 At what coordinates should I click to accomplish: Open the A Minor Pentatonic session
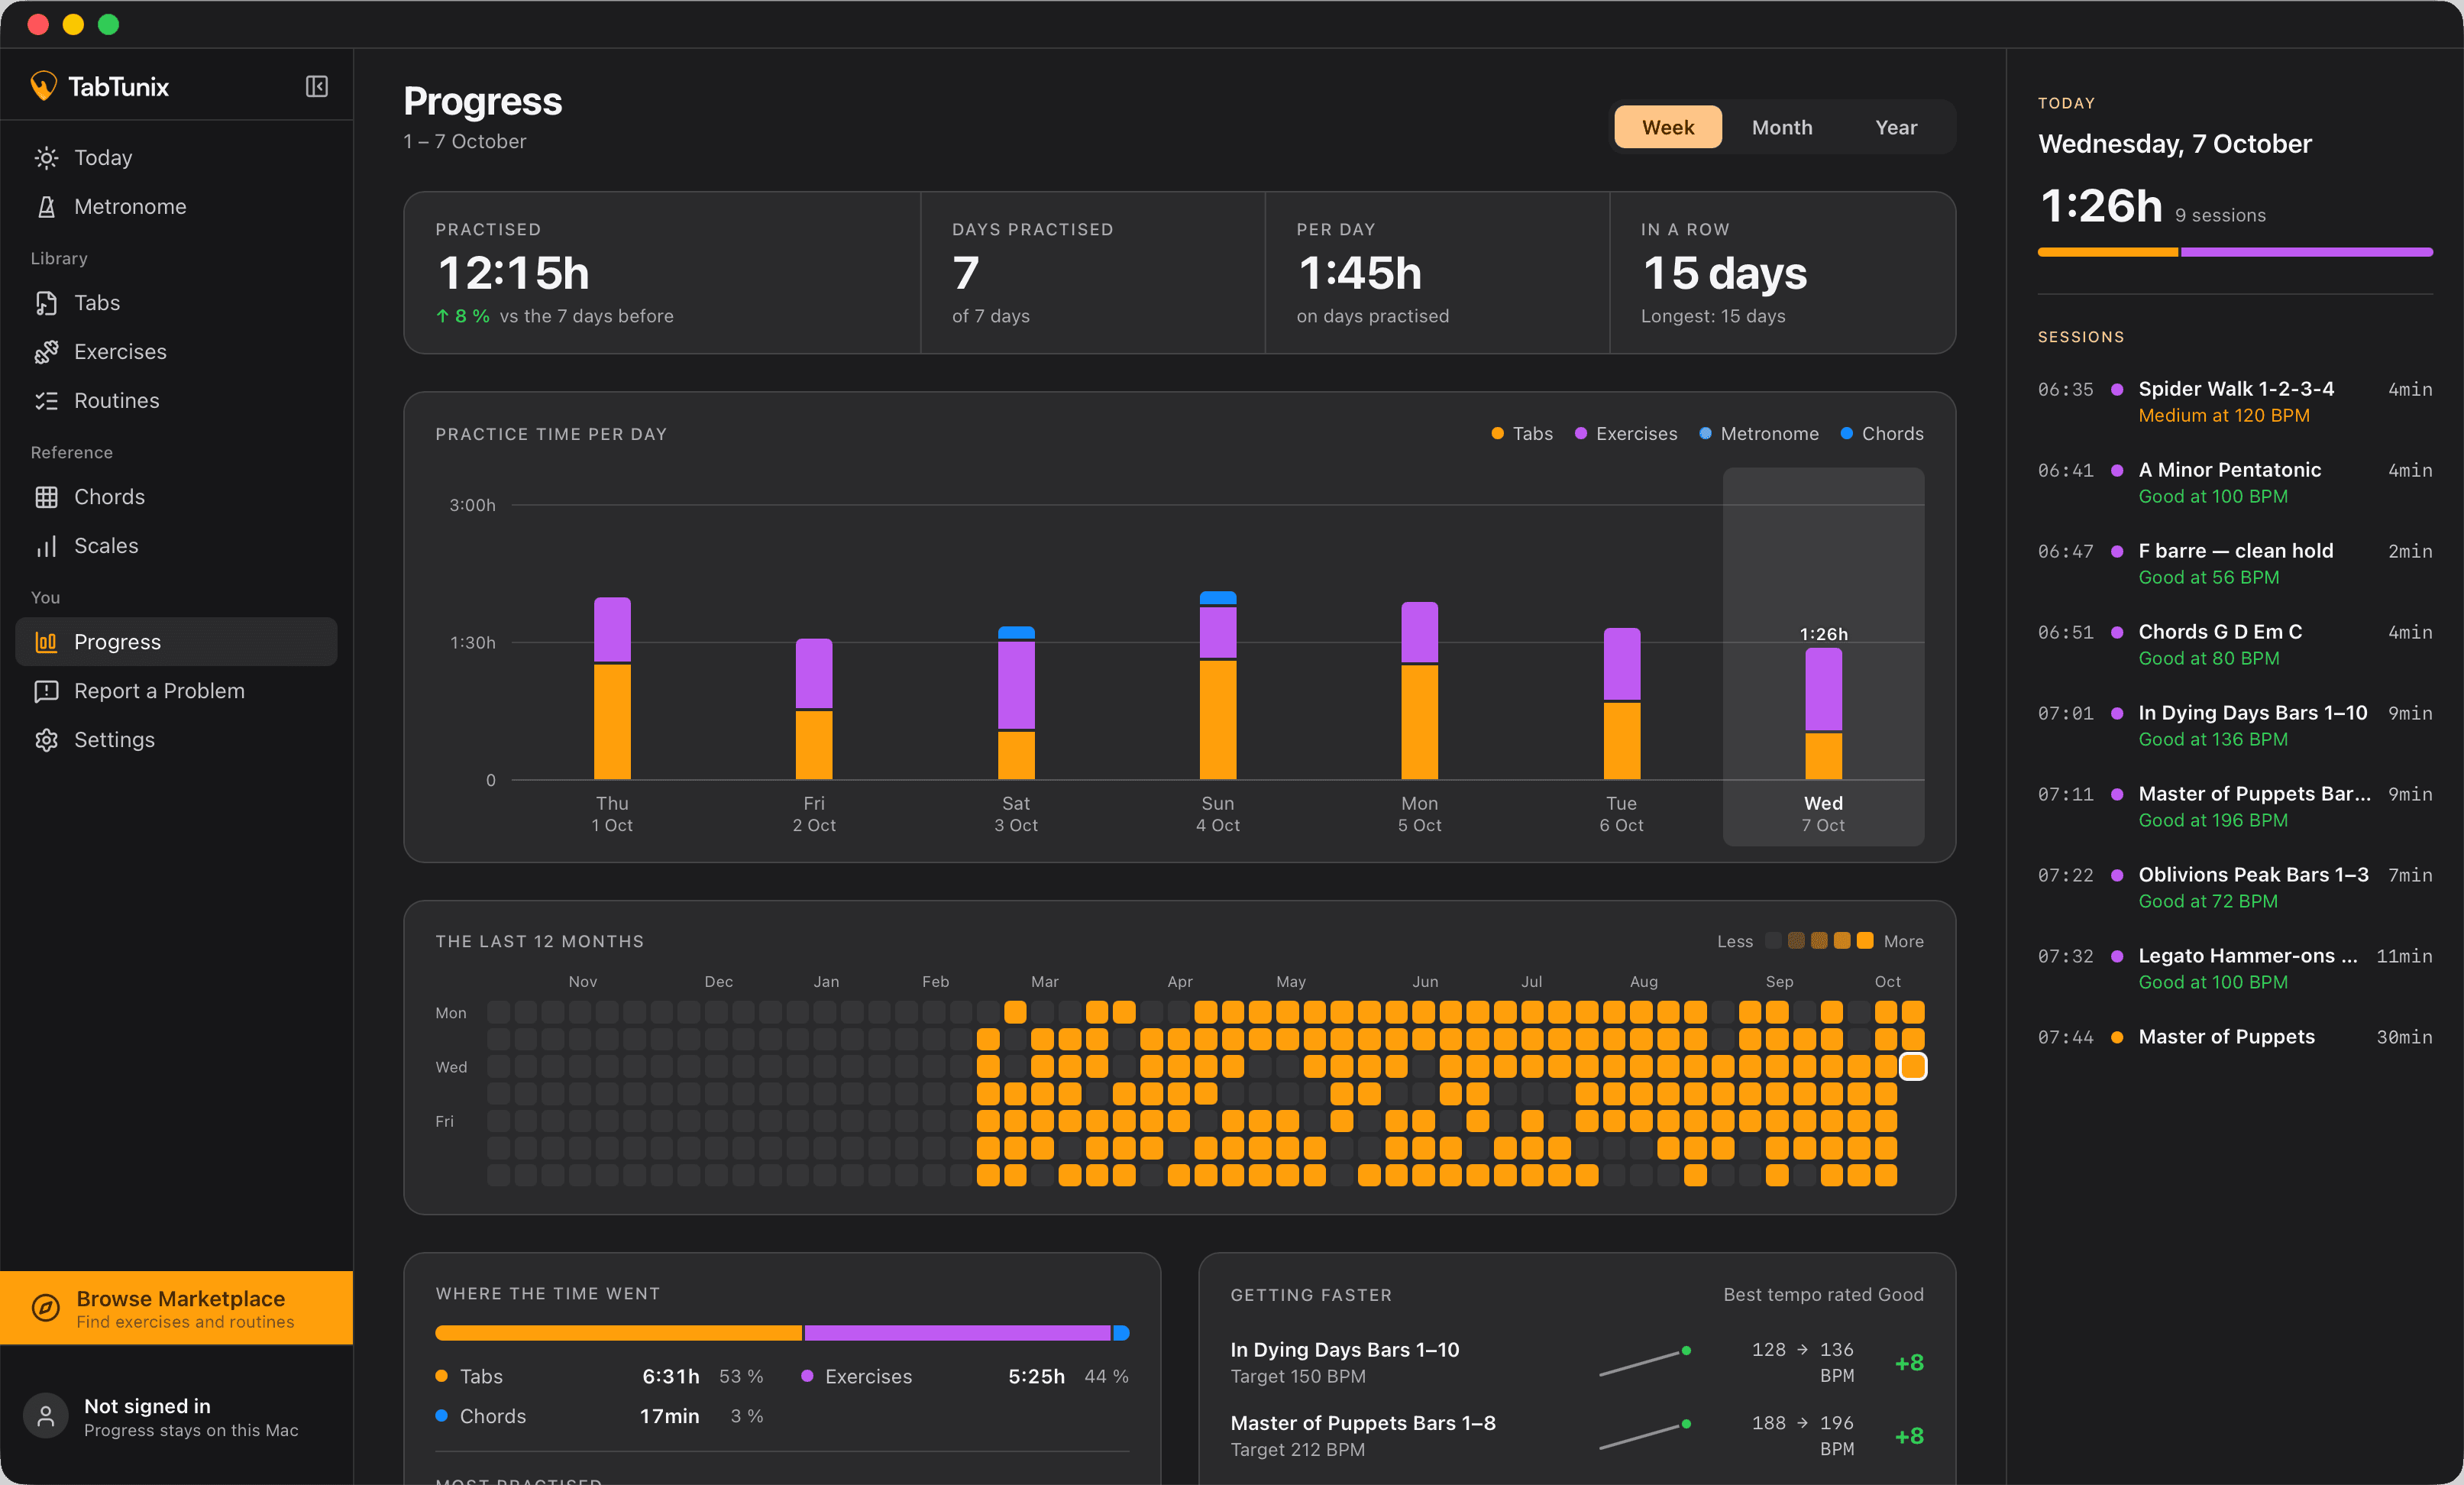tap(2235, 483)
